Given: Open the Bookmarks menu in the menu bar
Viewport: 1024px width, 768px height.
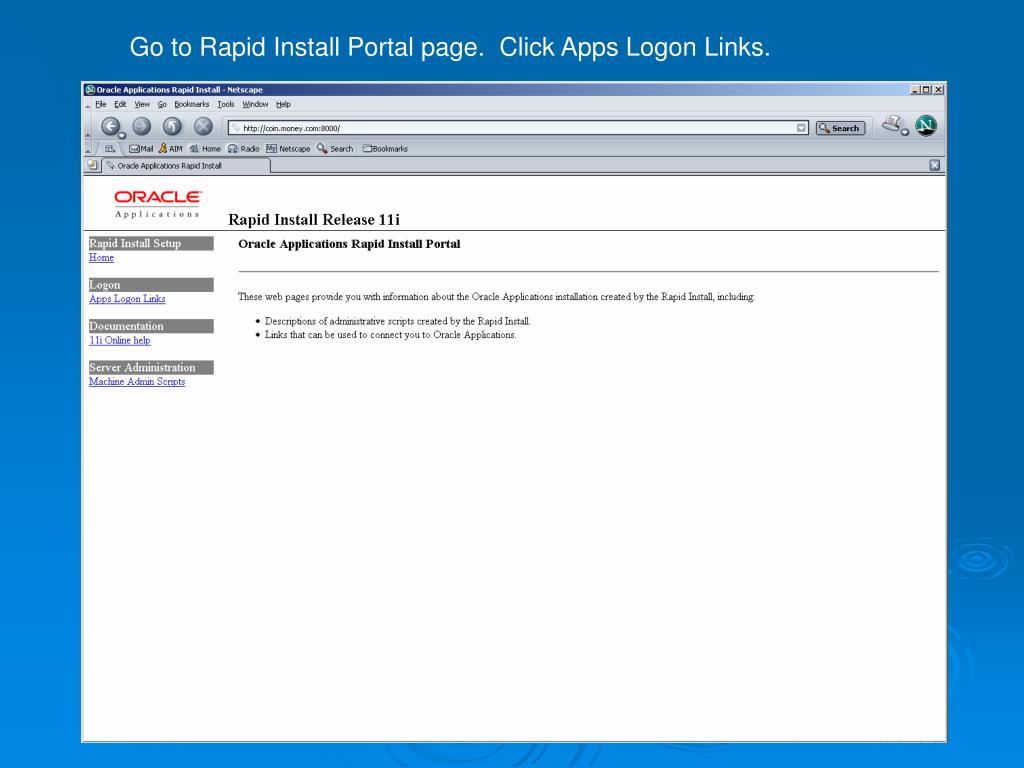Looking at the screenshot, I should click(x=191, y=104).
